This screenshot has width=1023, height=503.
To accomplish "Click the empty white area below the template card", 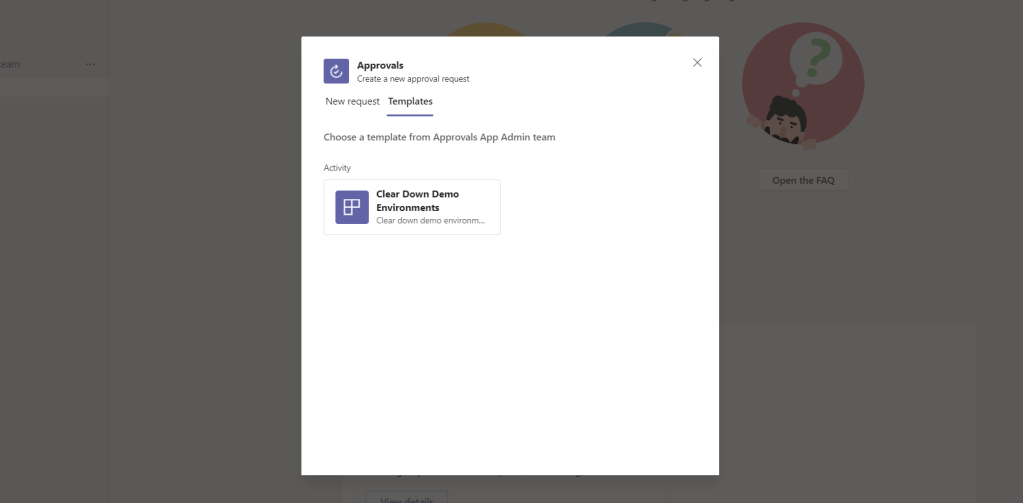I will pyautogui.click(x=510, y=350).
